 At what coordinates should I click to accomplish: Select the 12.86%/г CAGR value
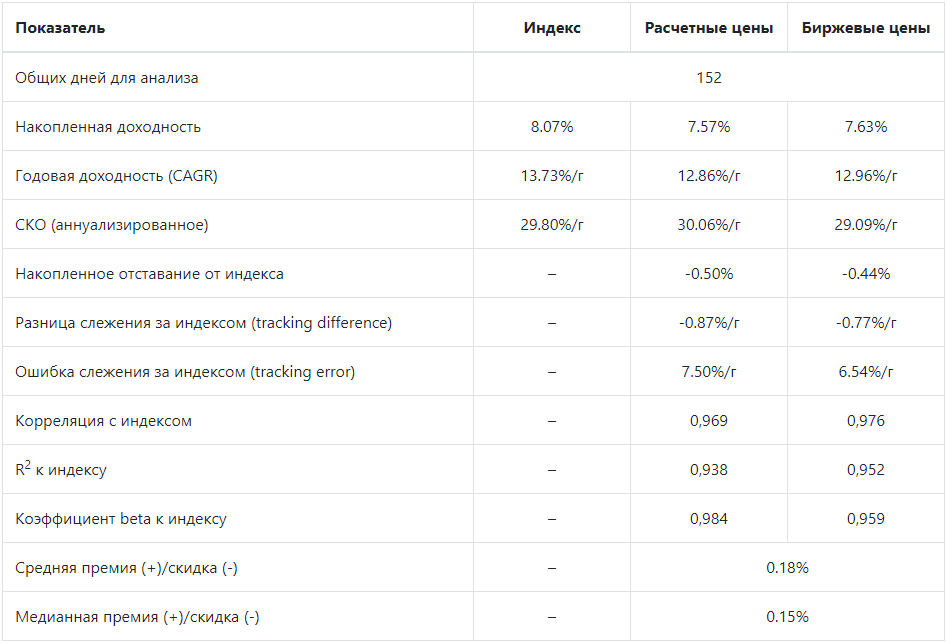click(x=708, y=176)
